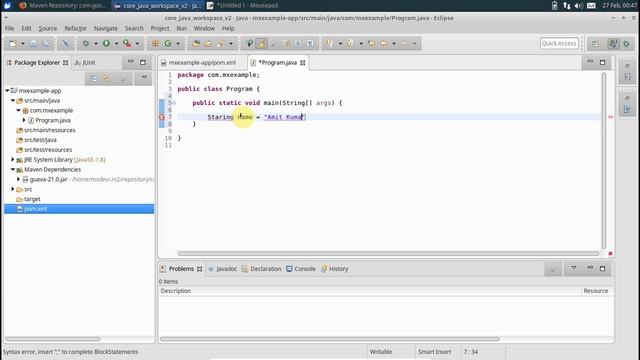Toggle the Java editor breadcrumb
The width and height of the screenshot is (640, 360).
[249, 43]
